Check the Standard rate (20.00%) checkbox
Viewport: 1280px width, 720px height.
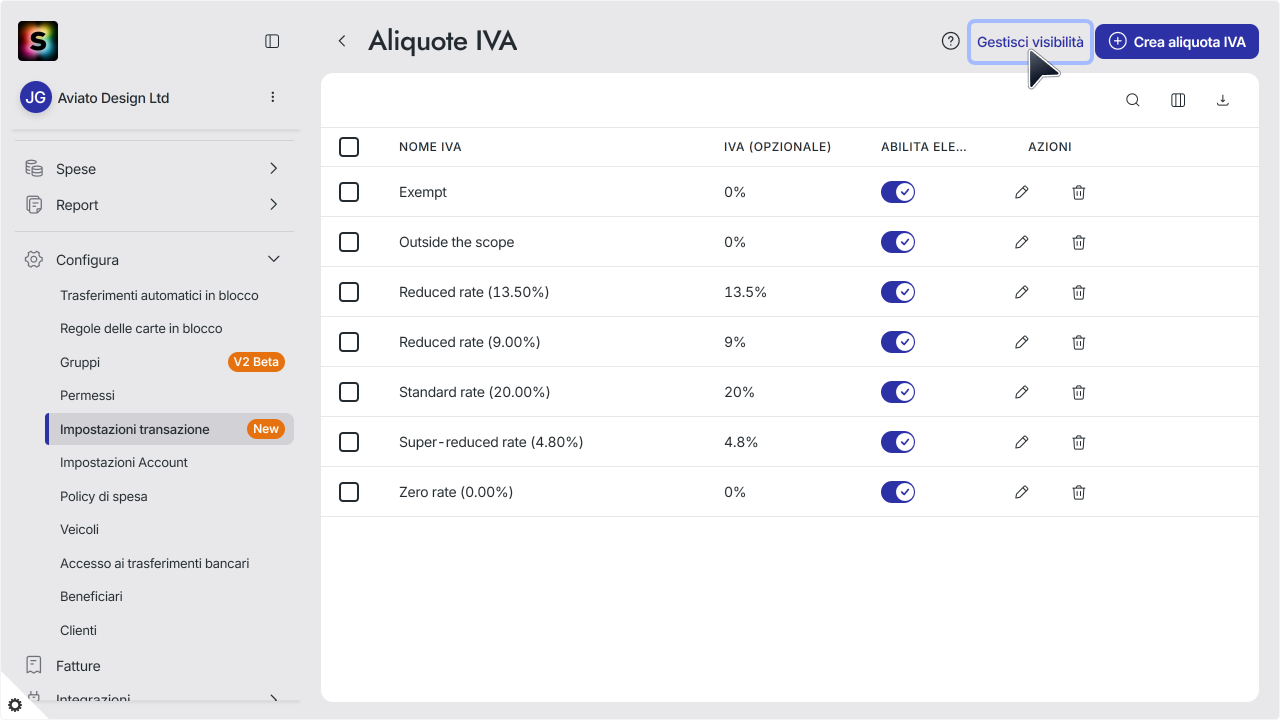tap(349, 392)
